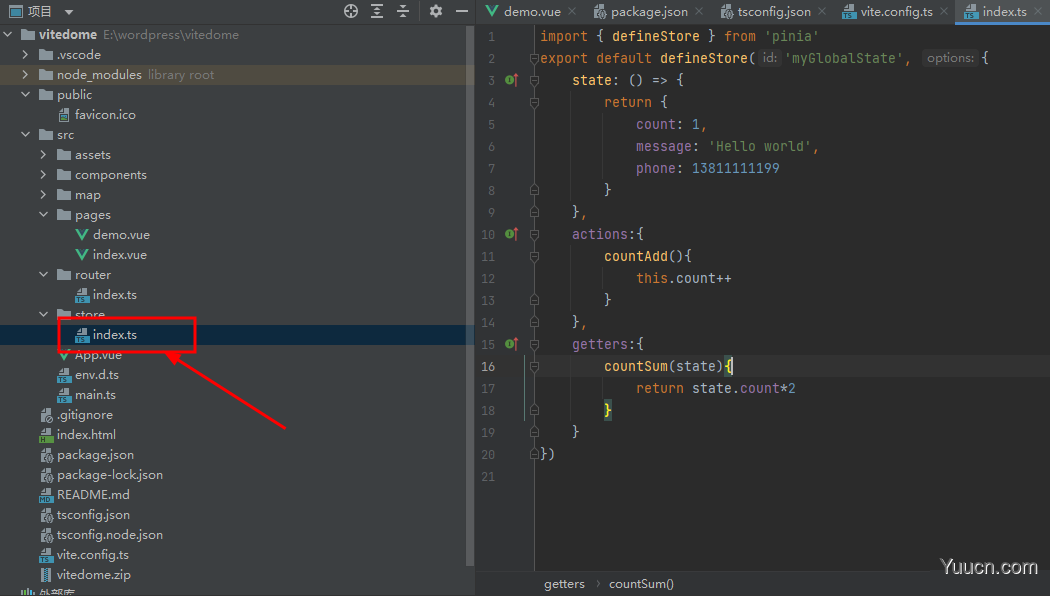Select README.md file
This screenshot has width=1050, height=596.
84,495
